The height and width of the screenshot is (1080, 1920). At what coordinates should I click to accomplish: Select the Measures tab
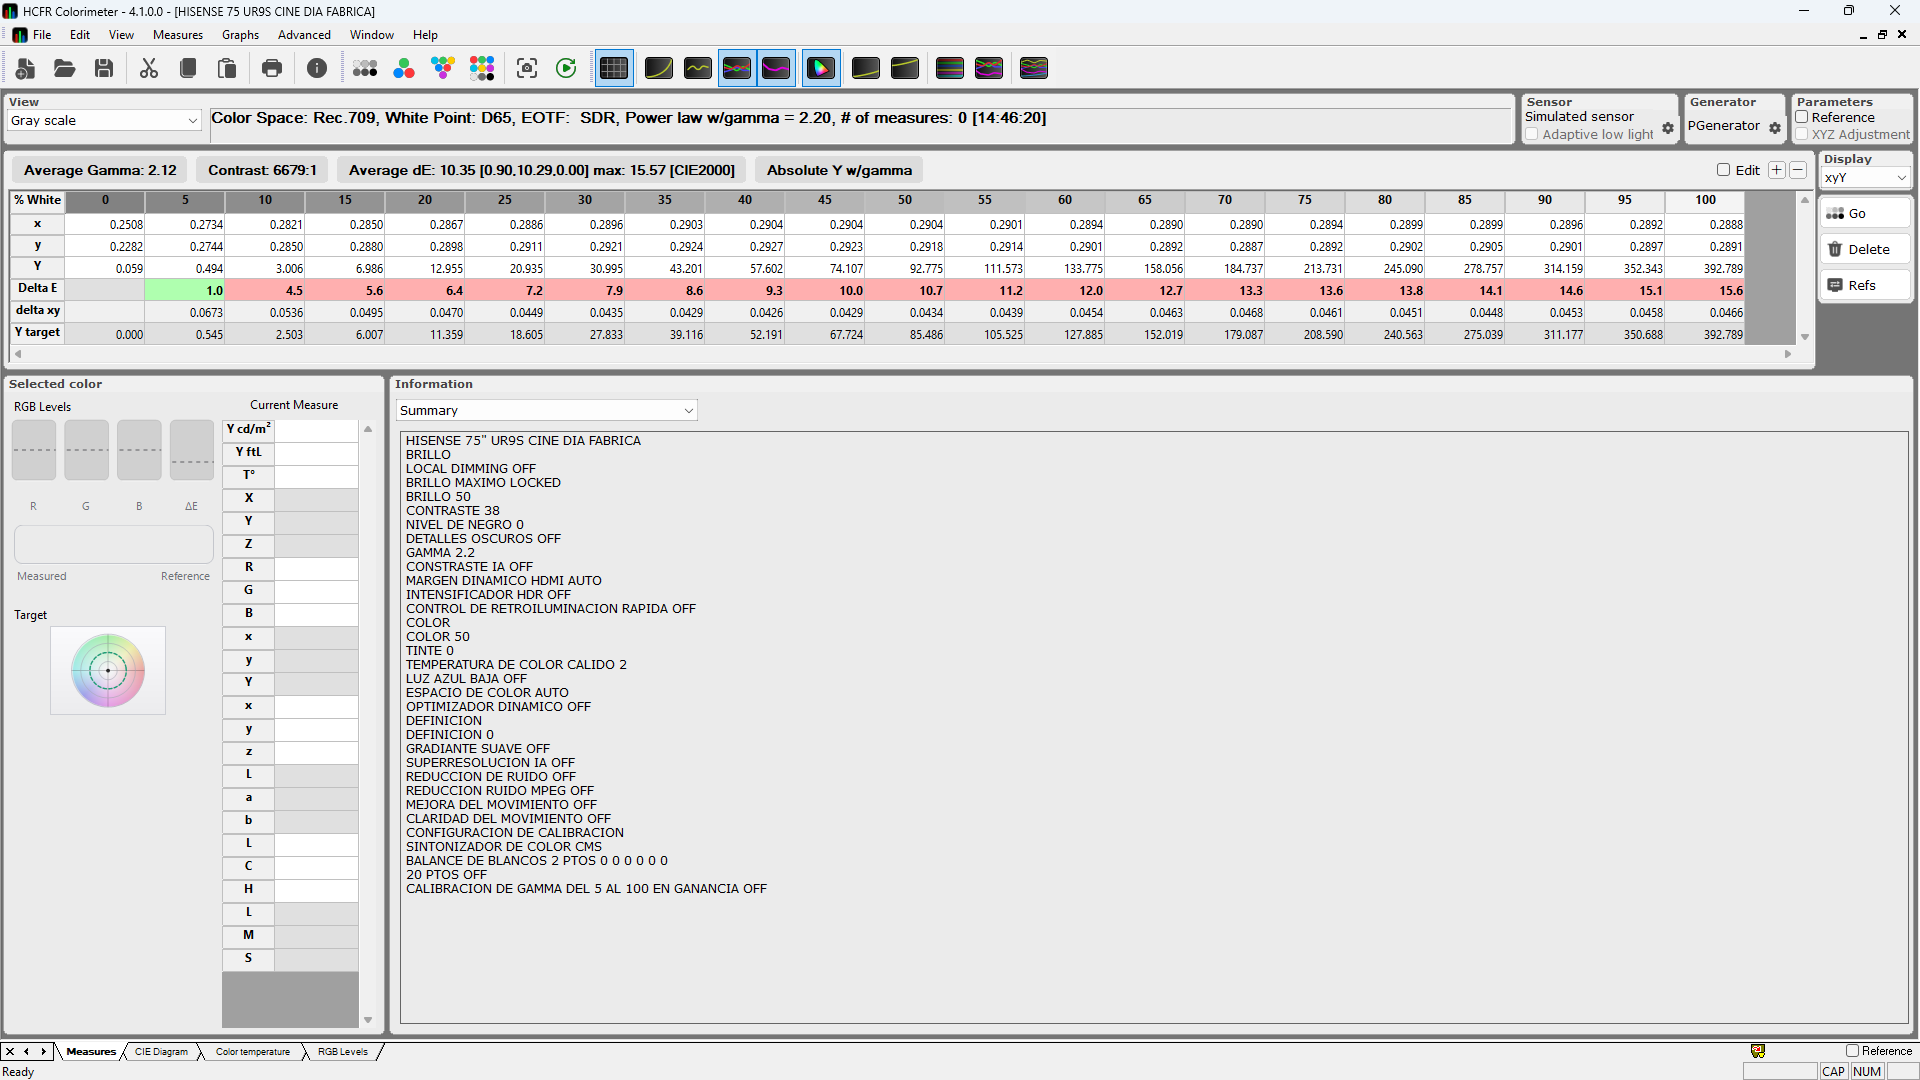[91, 1052]
